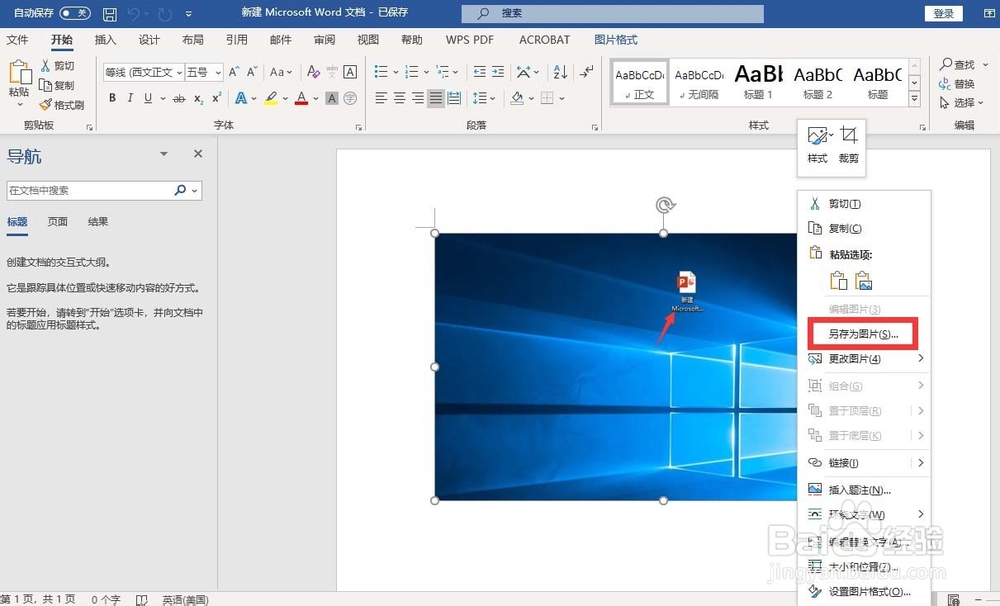Click the Paste clipboard icon in ribbon
The height and width of the screenshot is (606, 1000).
click(19, 73)
